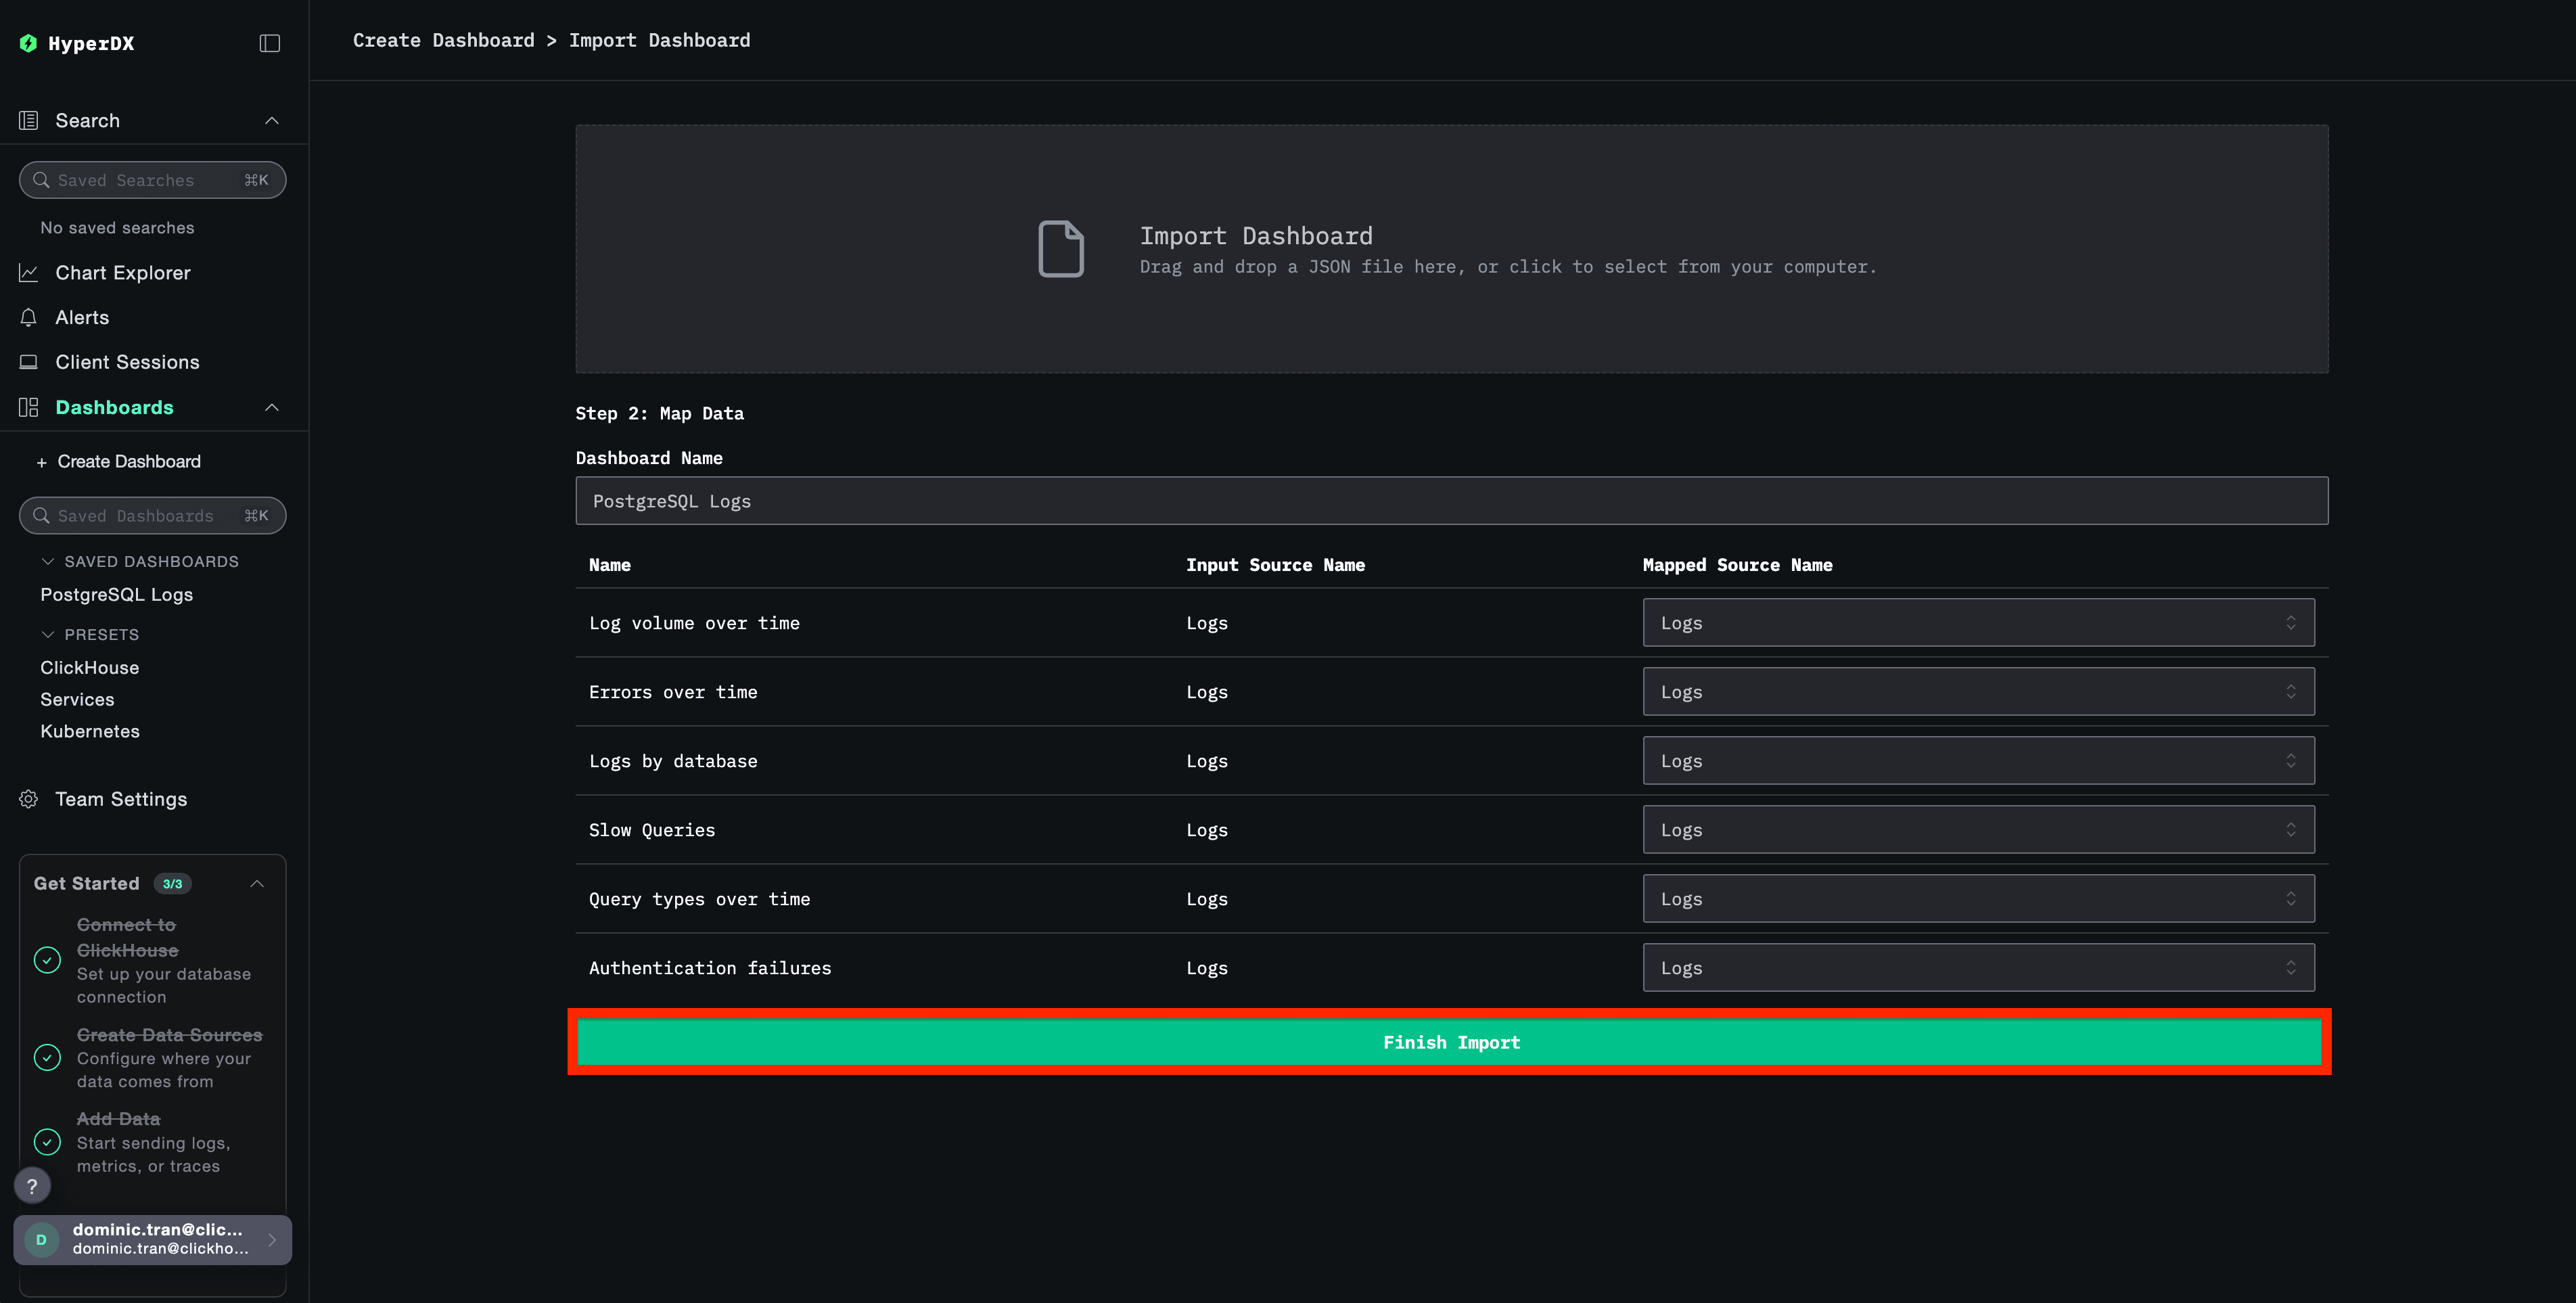This screenshot has width=2576, height=1303.
Task: Click the file icon in Import Dashboard dropzone
Action: pos(1061,249)
